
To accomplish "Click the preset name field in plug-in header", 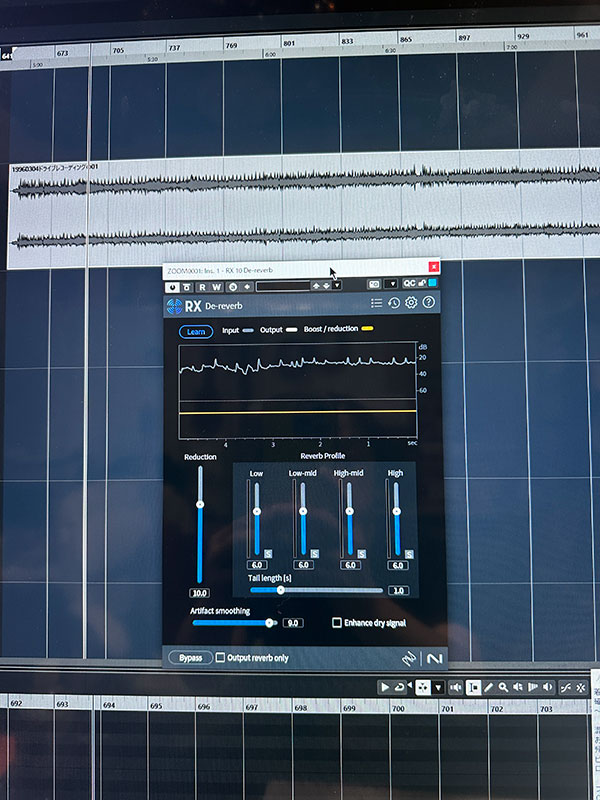I will point(283,286).
